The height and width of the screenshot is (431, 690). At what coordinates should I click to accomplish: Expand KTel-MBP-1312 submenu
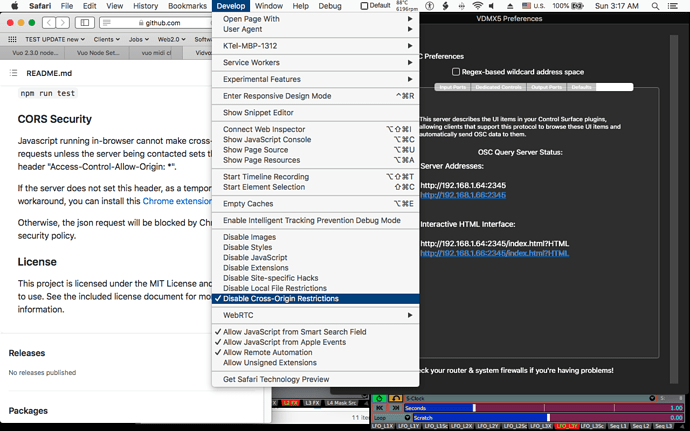pyautogui.click(x=316, y=46)
